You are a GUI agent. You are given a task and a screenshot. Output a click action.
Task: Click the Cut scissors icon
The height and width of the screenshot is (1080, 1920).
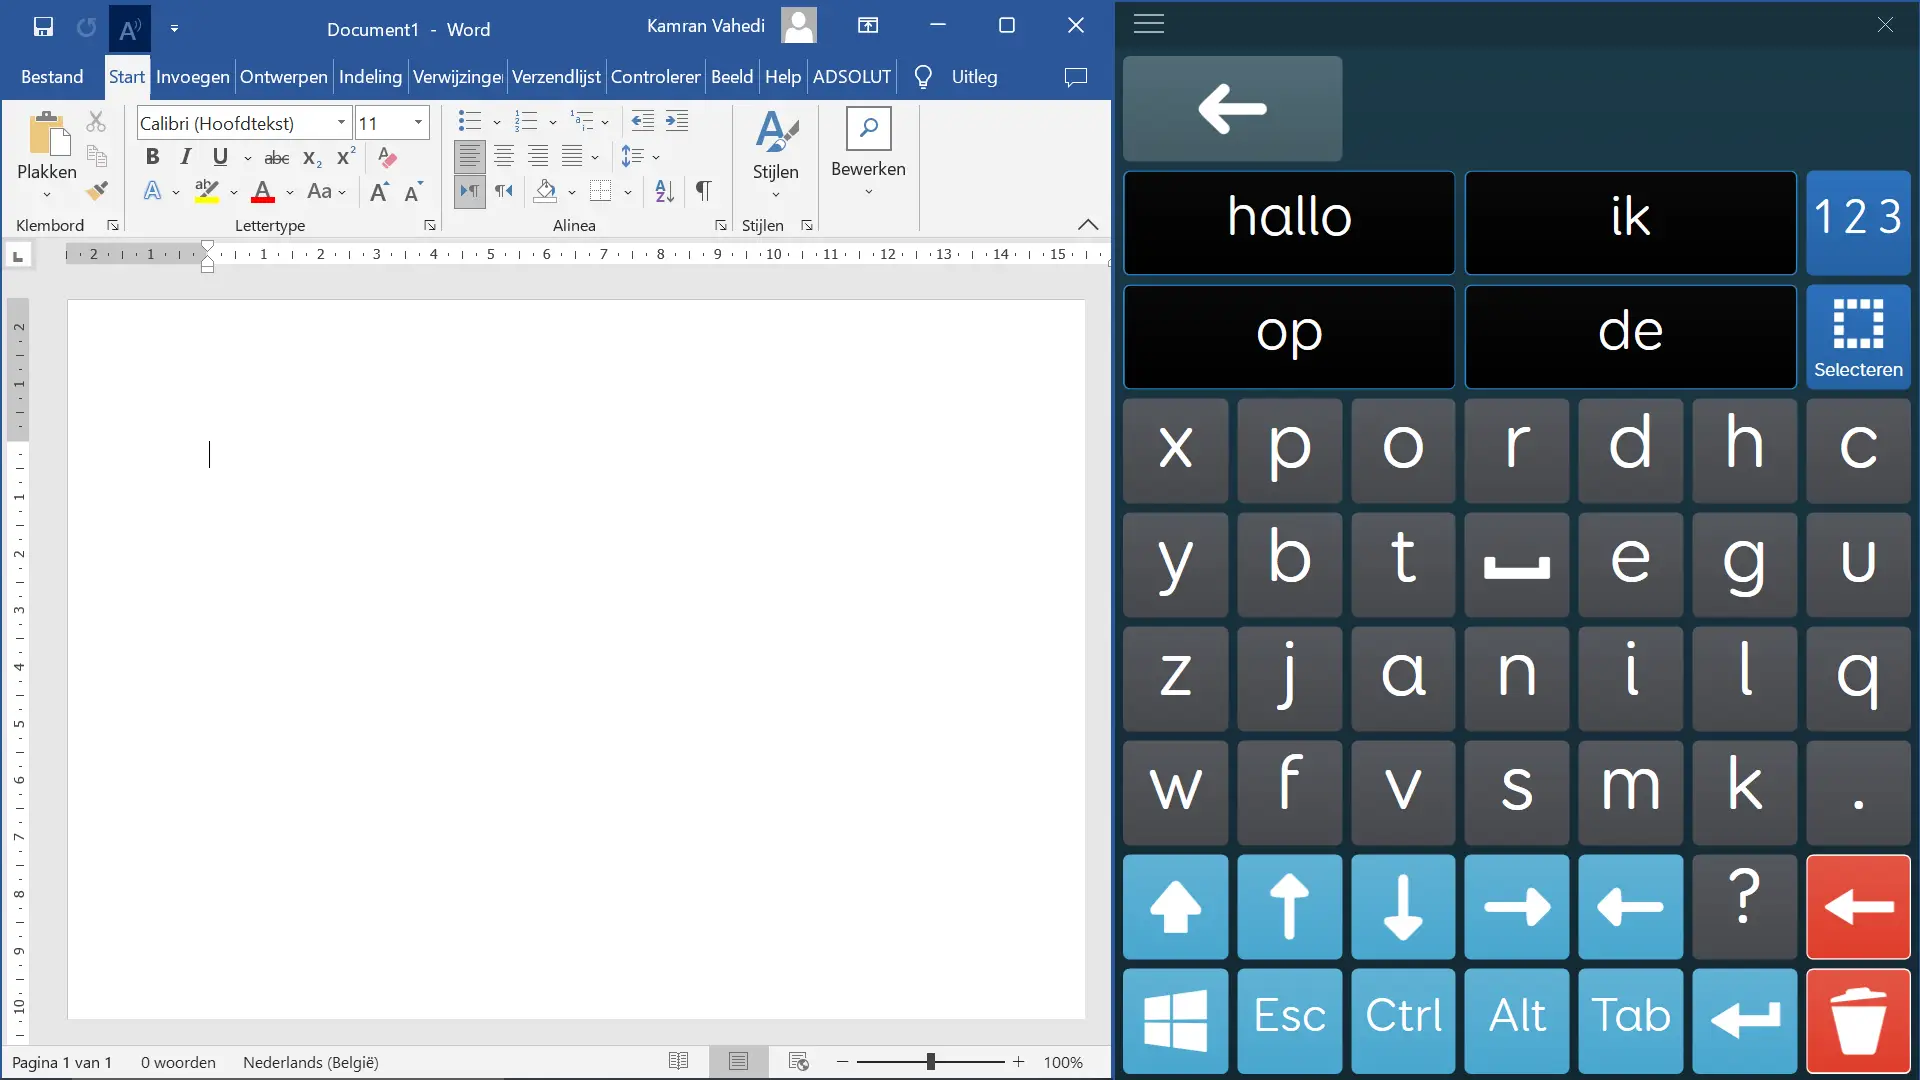(x=96, y=122)
